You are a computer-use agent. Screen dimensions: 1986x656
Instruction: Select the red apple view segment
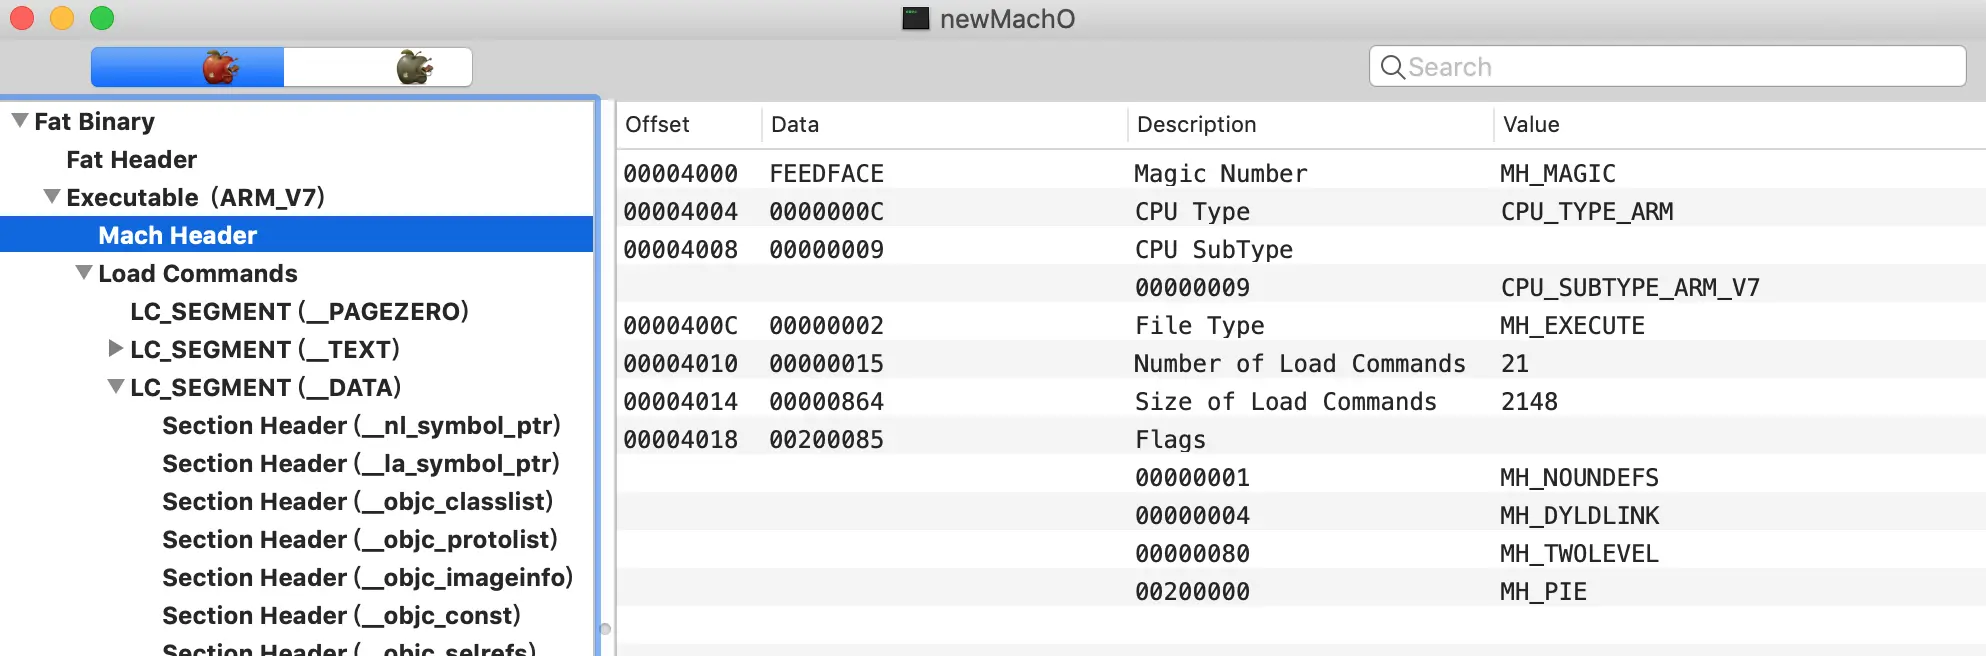(188, 67)
